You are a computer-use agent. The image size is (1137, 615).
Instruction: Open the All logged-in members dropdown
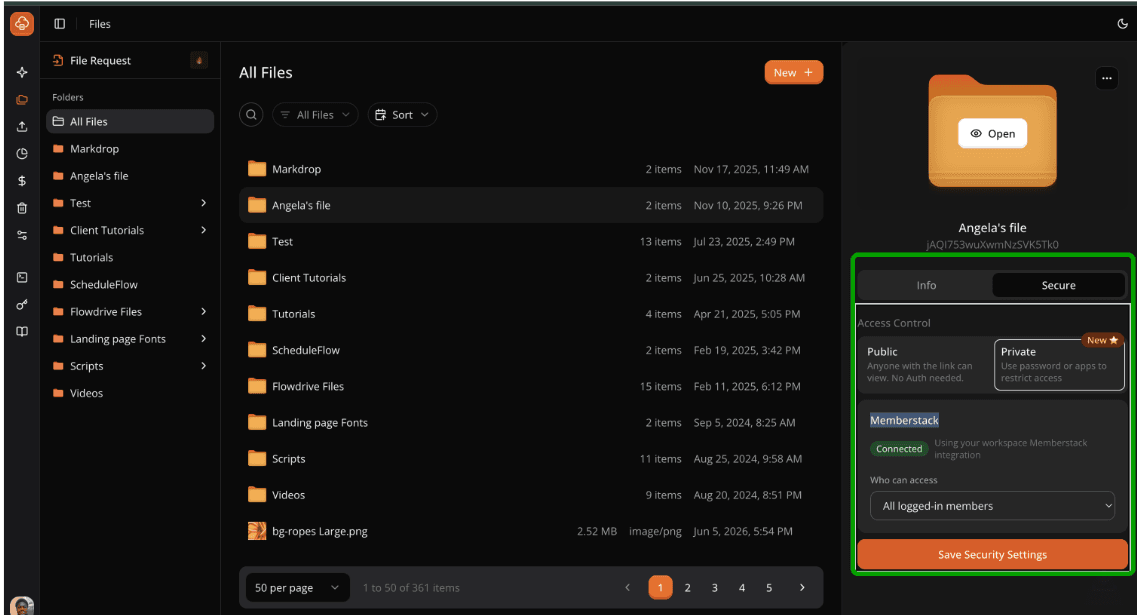coord(992,506)
